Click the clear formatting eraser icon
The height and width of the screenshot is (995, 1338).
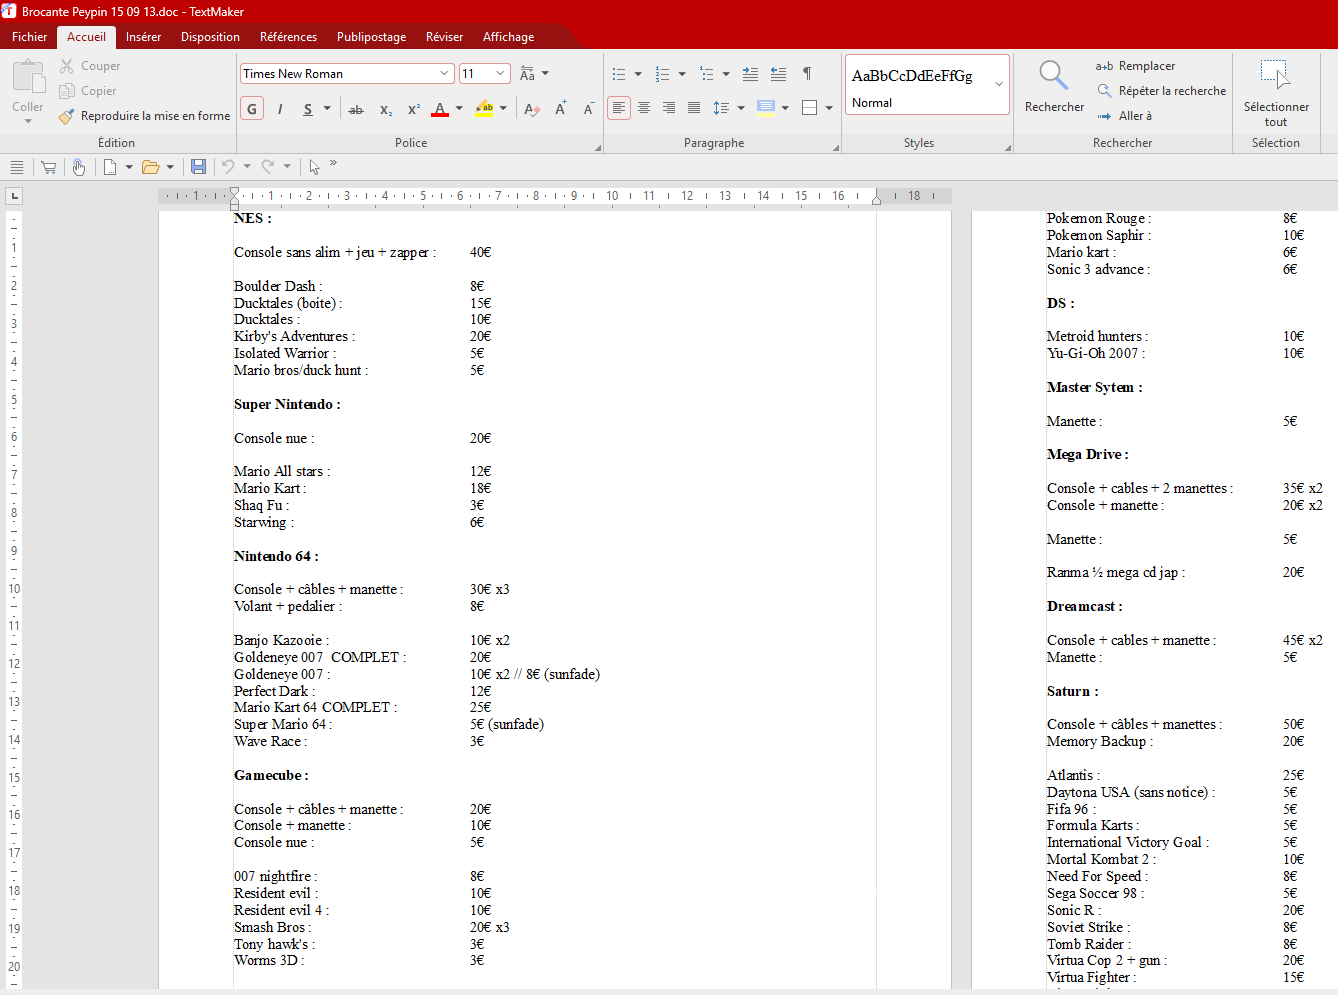tap(532, 109)
